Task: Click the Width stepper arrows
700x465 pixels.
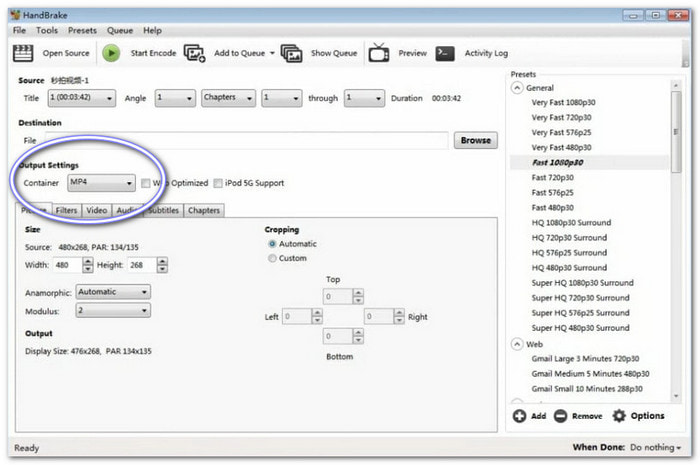Action: [x=88, y=265]
